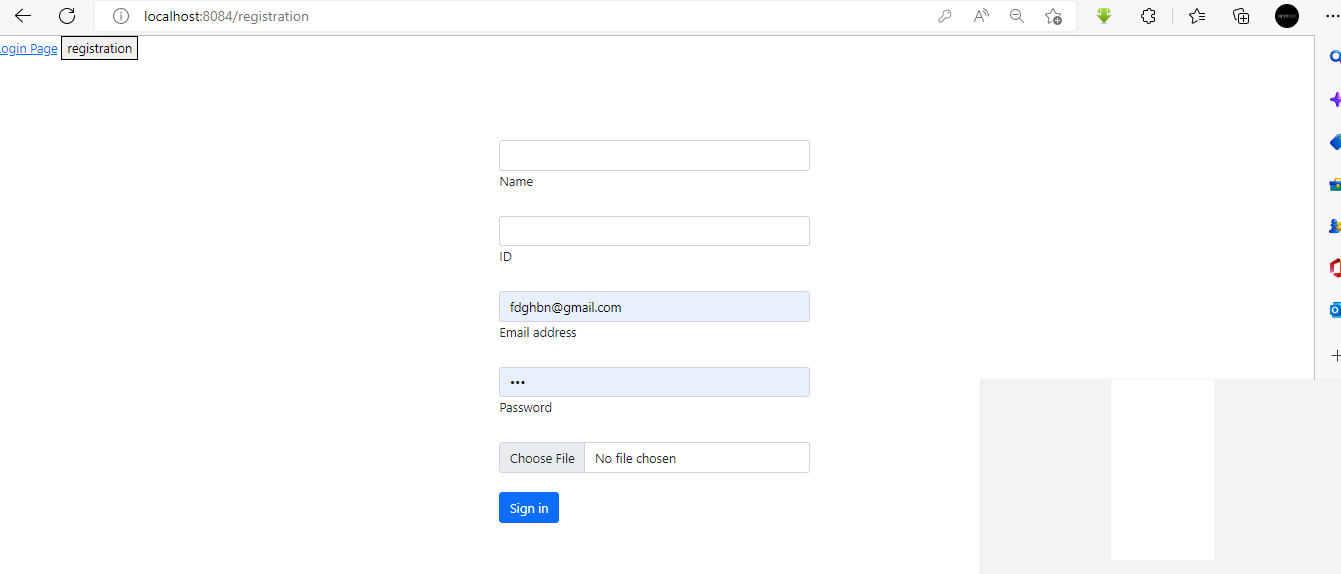This screenshot has height=574, width=1341.
Task: Click the Choose File button
Action: coord(542,458)
